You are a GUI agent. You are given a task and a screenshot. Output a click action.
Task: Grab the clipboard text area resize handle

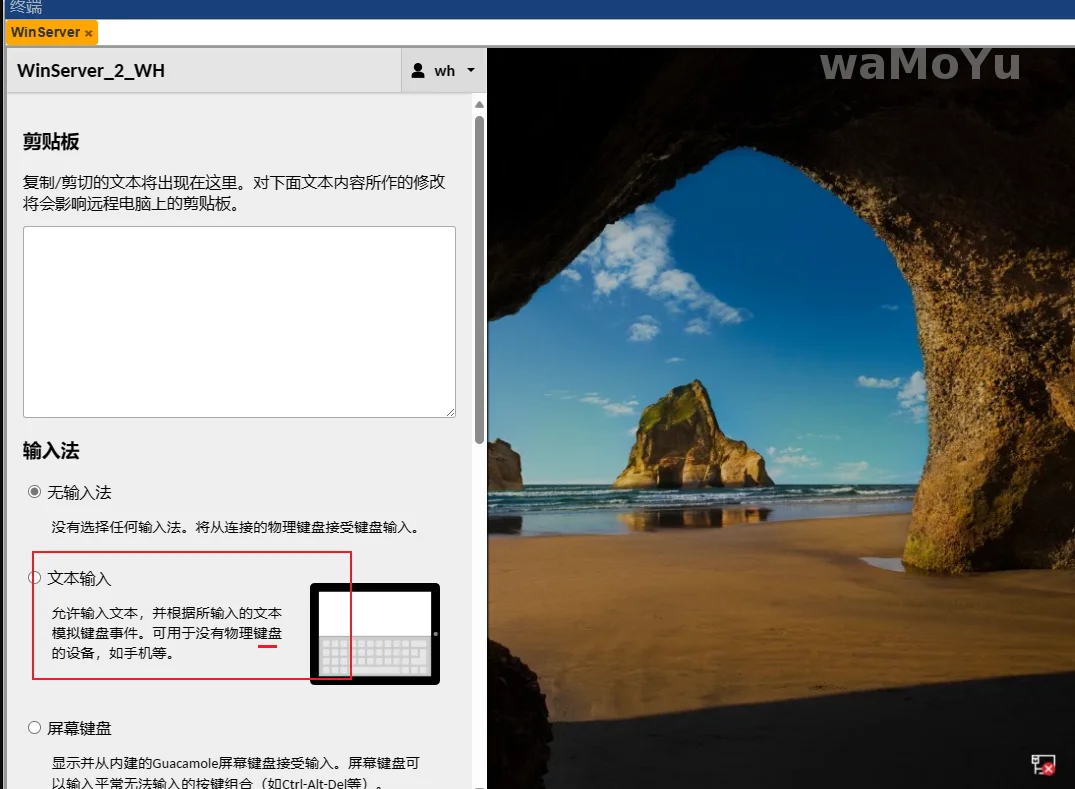(450, 411)
